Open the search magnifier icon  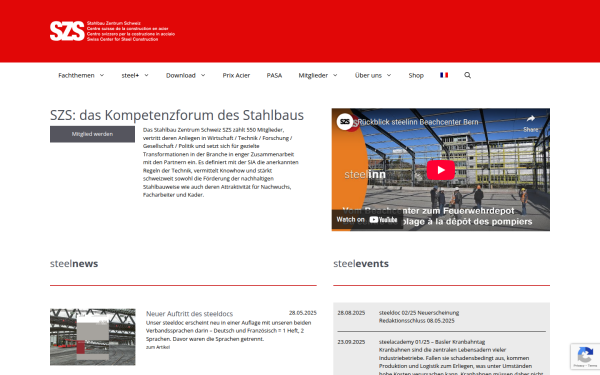[467, 75]
